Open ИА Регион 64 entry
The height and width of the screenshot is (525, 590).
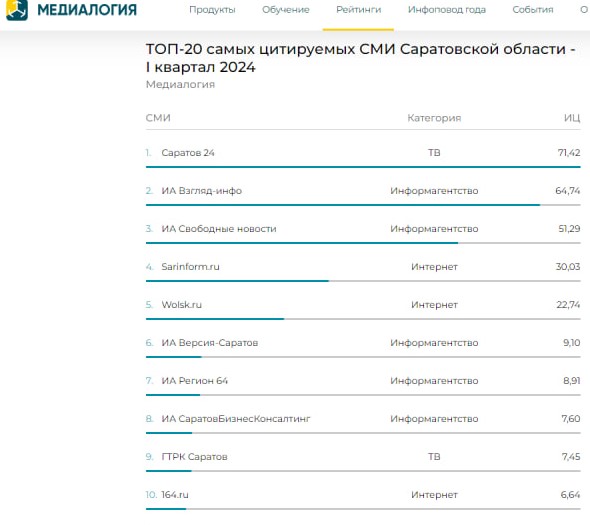tap(195, 381)
